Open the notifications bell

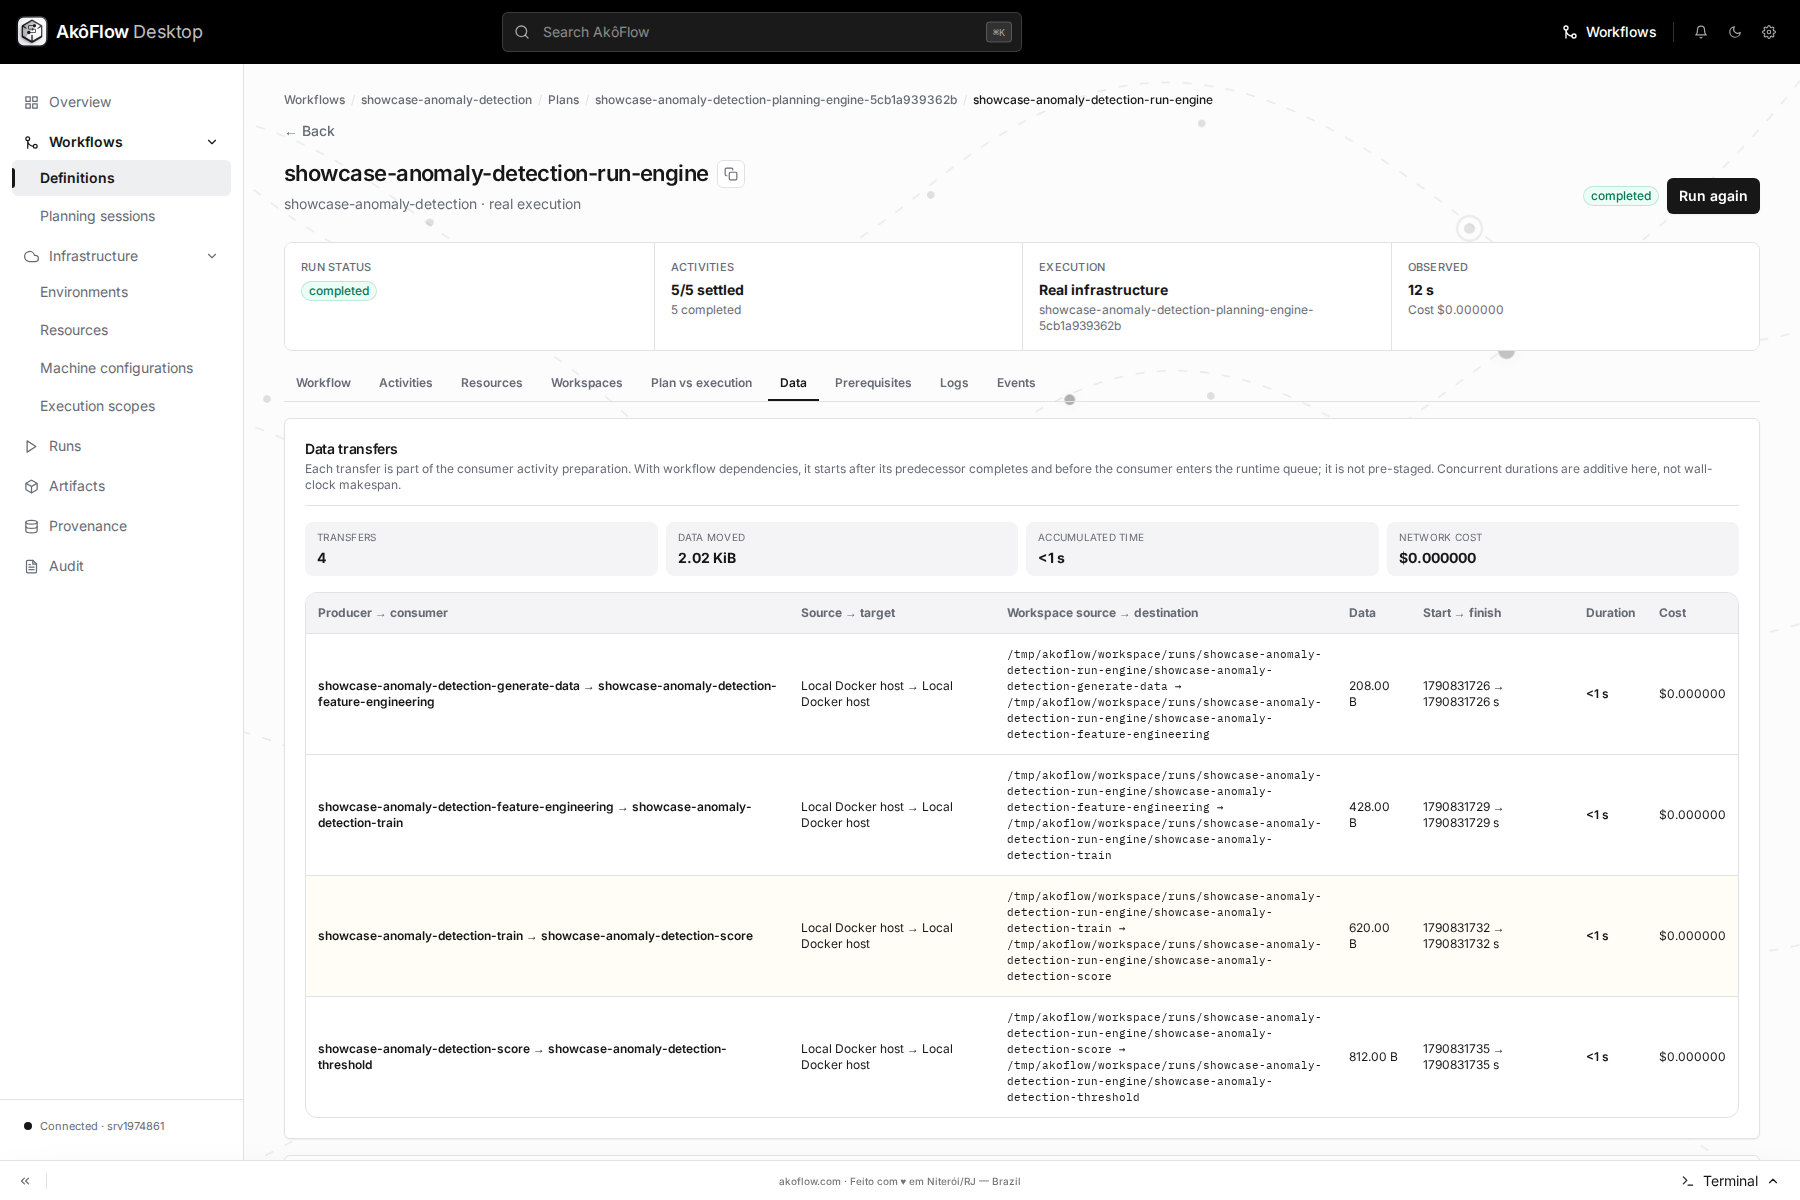(1701, 32)
